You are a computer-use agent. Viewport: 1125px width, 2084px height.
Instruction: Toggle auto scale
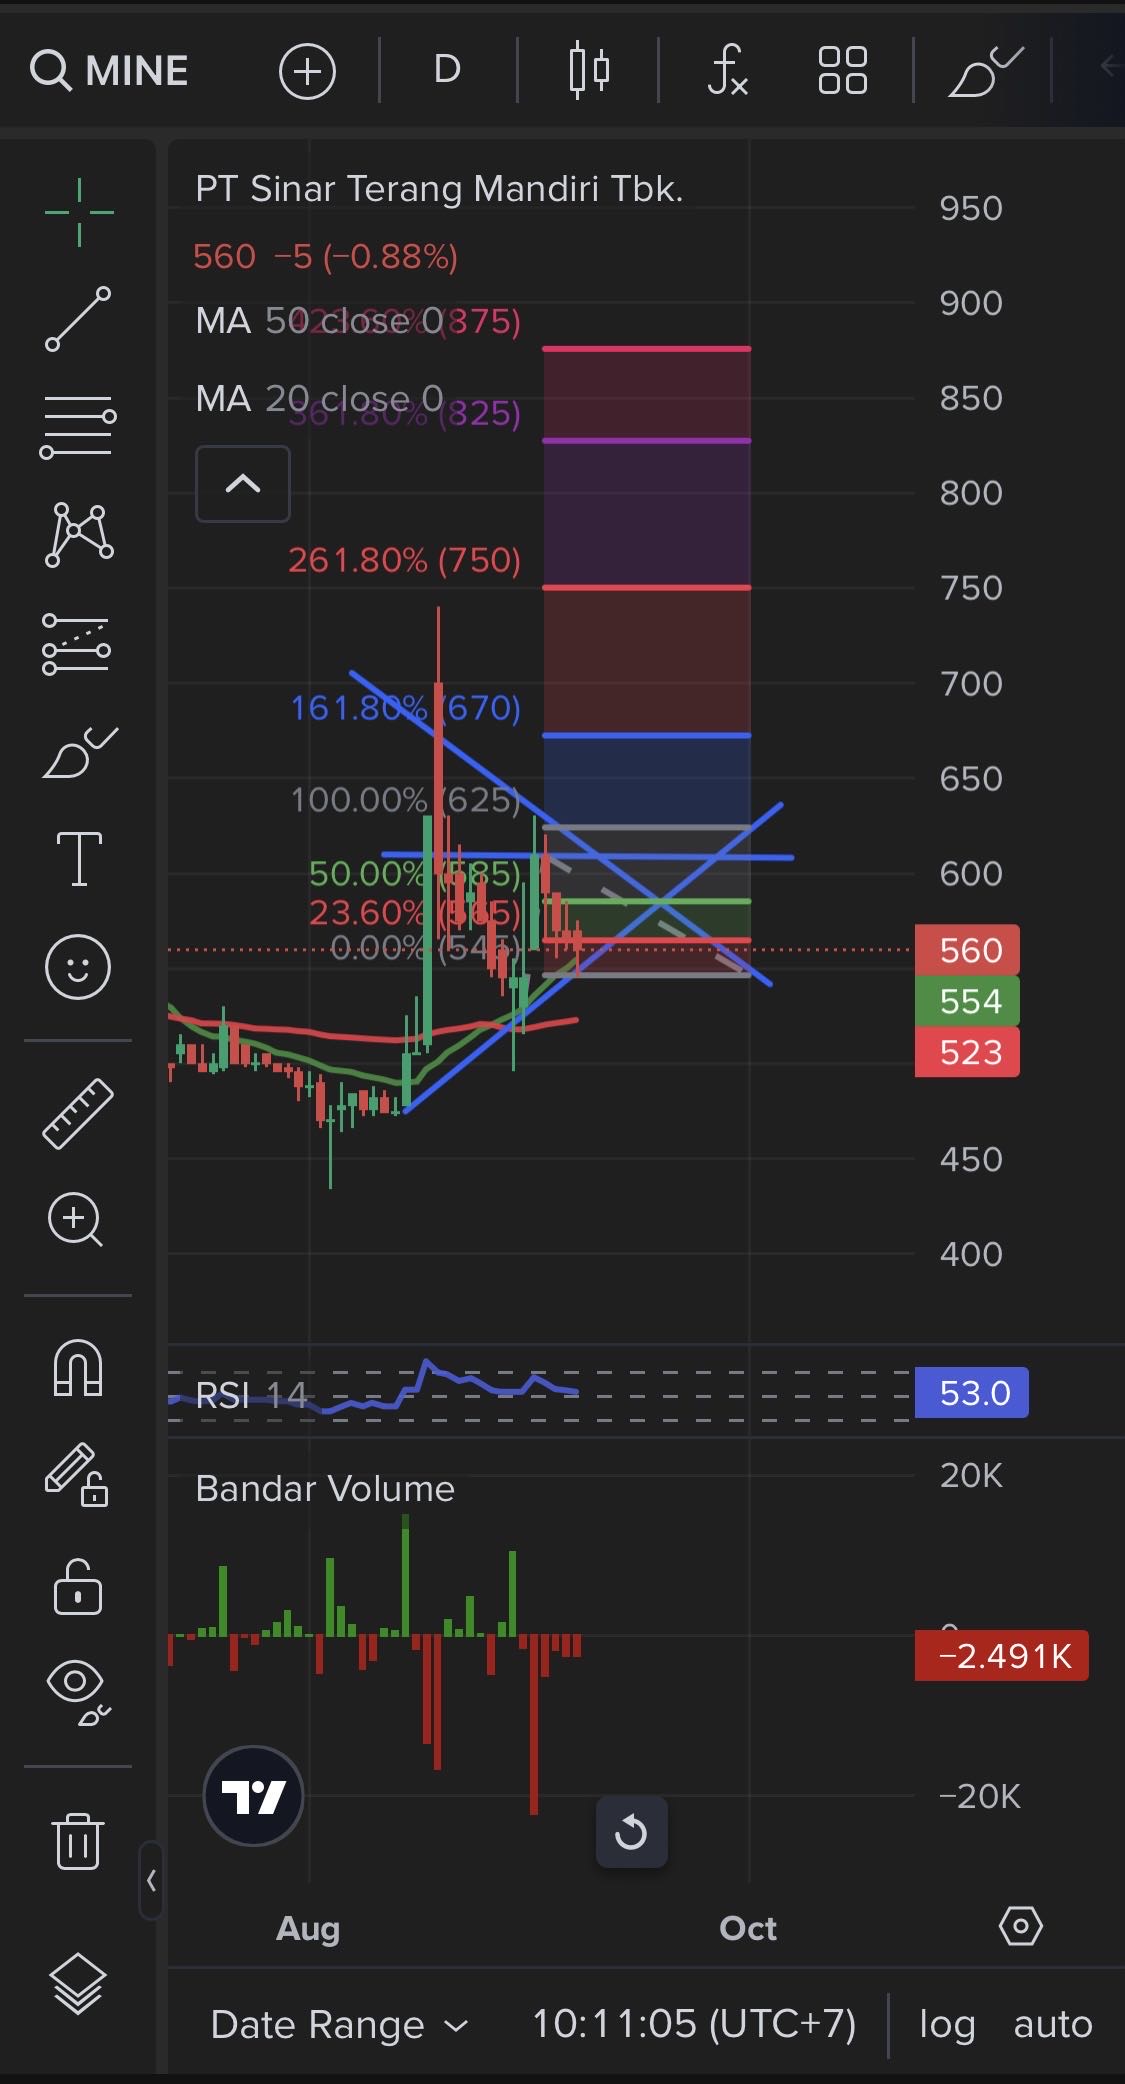tap(1053, 2024)
